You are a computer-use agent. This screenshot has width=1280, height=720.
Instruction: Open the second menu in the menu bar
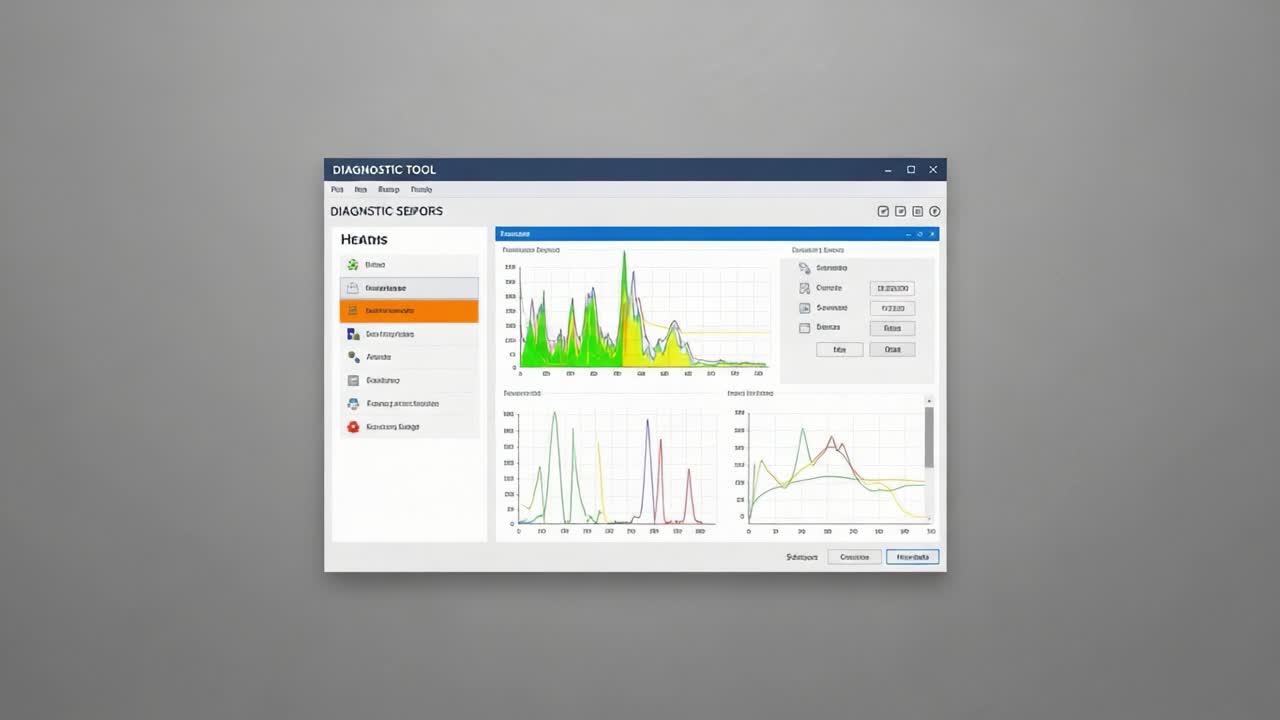pos(361,189)
